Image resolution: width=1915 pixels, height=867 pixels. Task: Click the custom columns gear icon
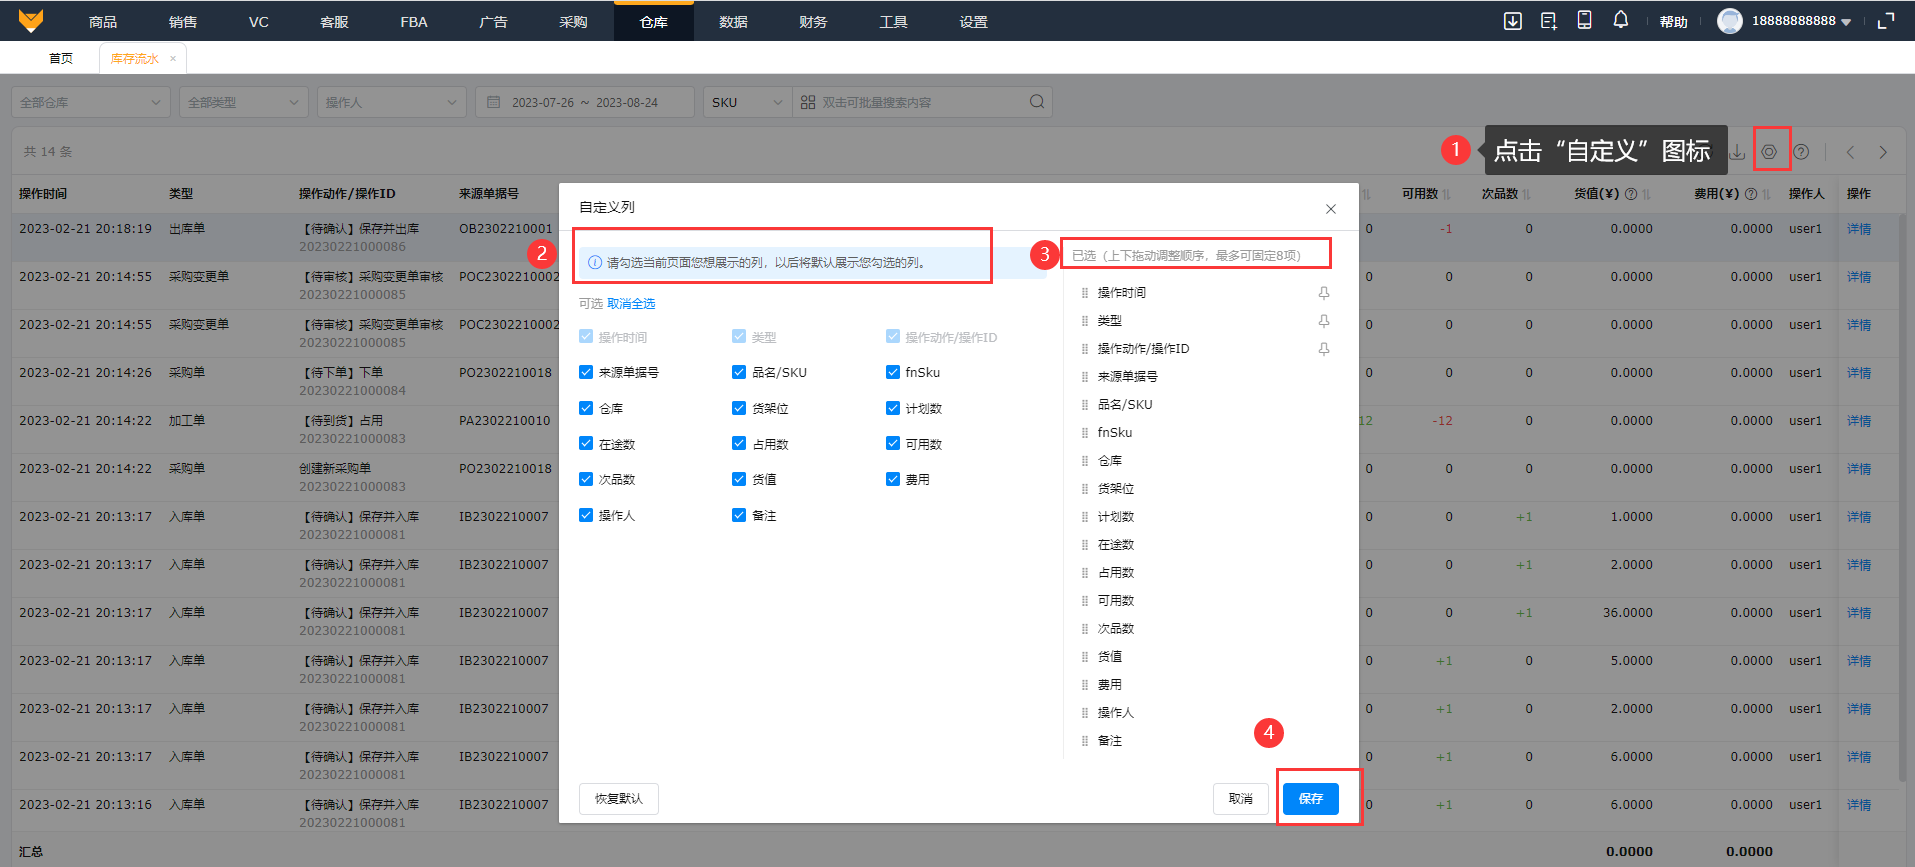click(x=1769, y=152)
